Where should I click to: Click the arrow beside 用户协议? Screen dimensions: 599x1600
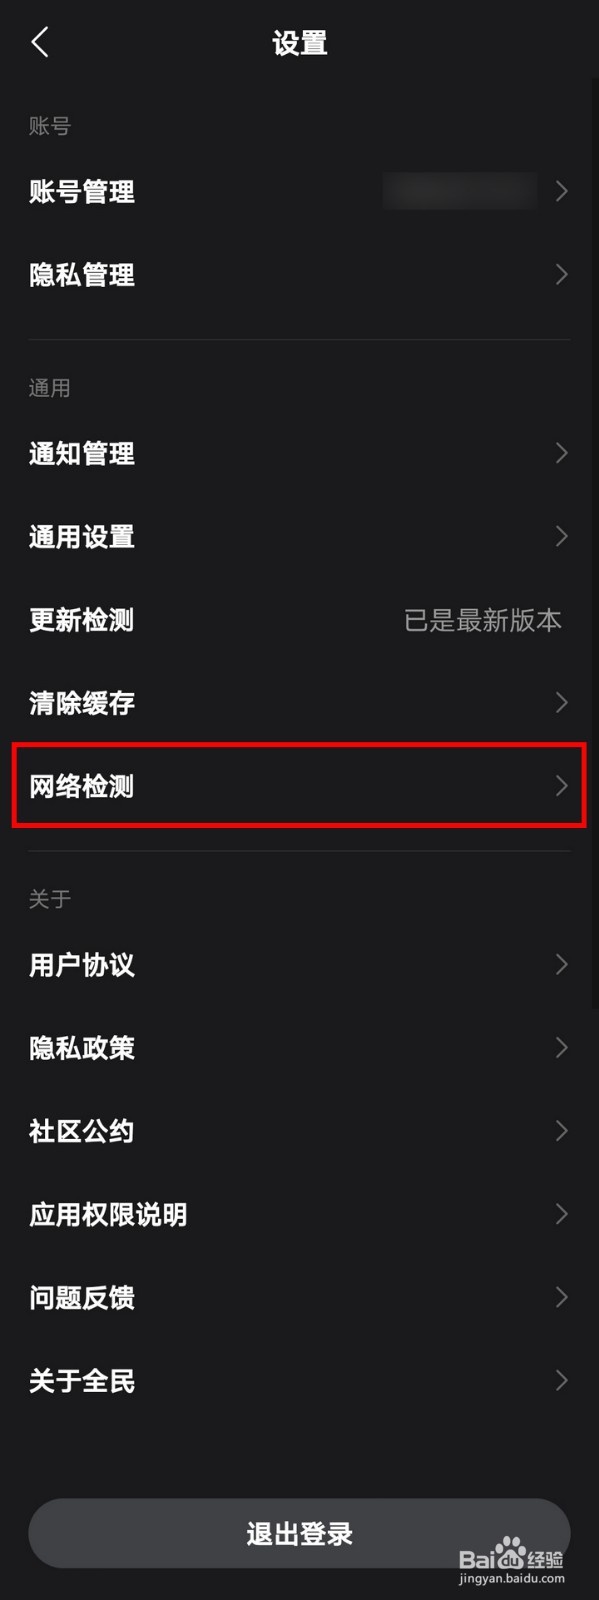561,964
